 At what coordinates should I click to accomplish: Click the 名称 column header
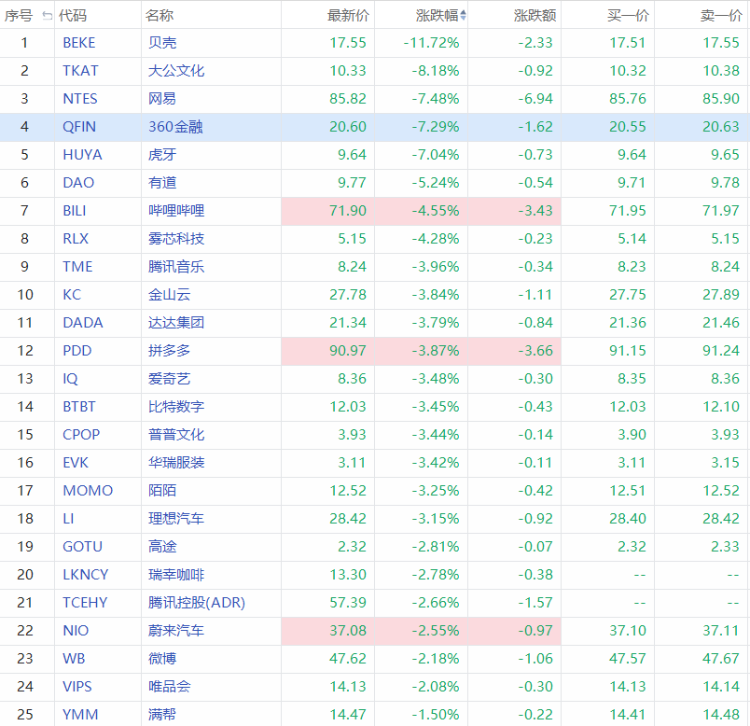[159, 16]
